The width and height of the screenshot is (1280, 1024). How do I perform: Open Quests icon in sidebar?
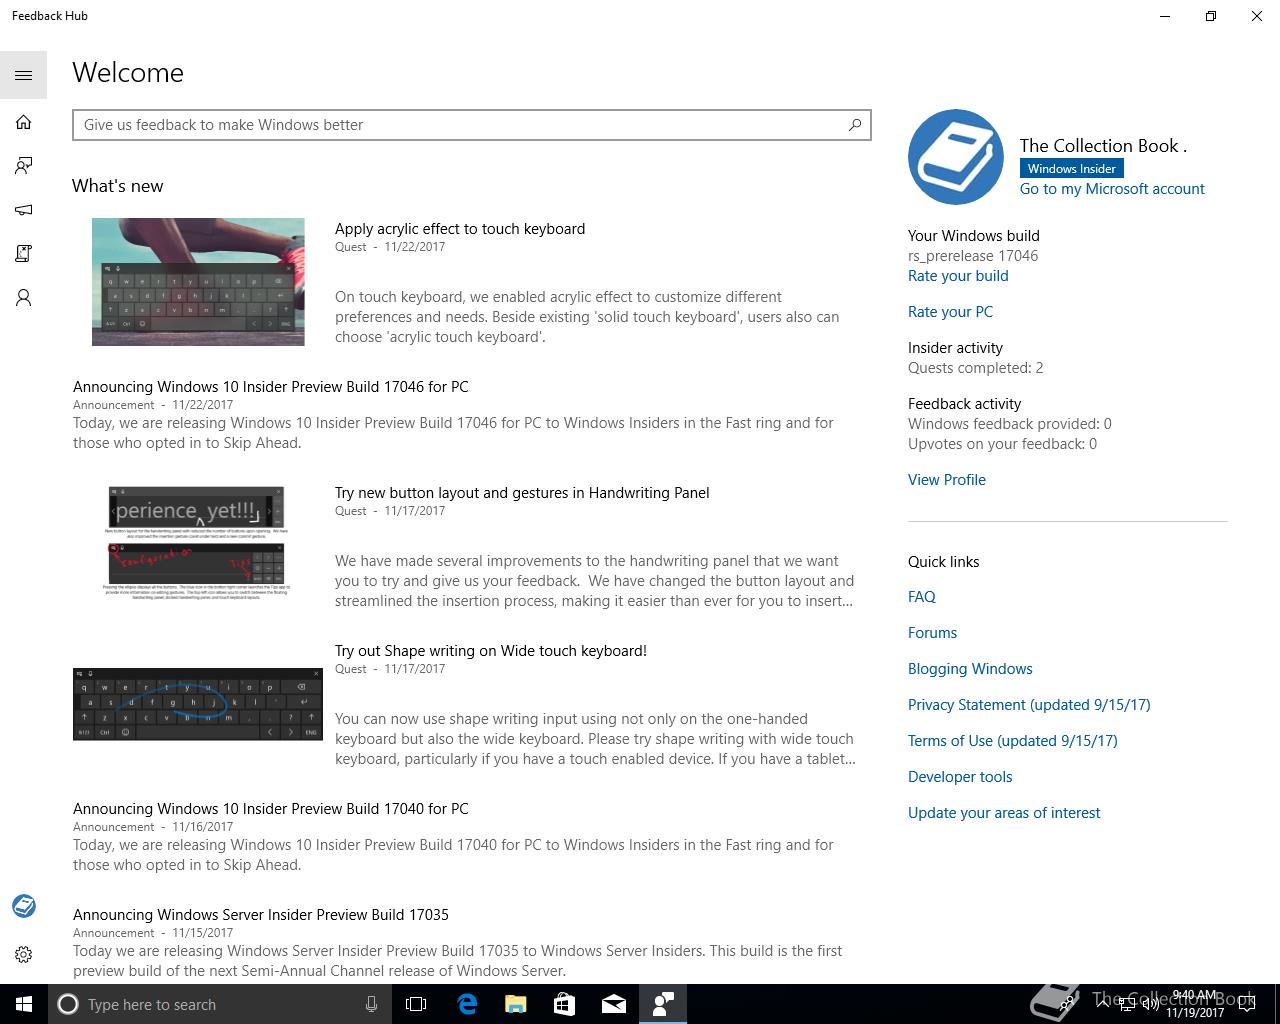coord(24,254)
